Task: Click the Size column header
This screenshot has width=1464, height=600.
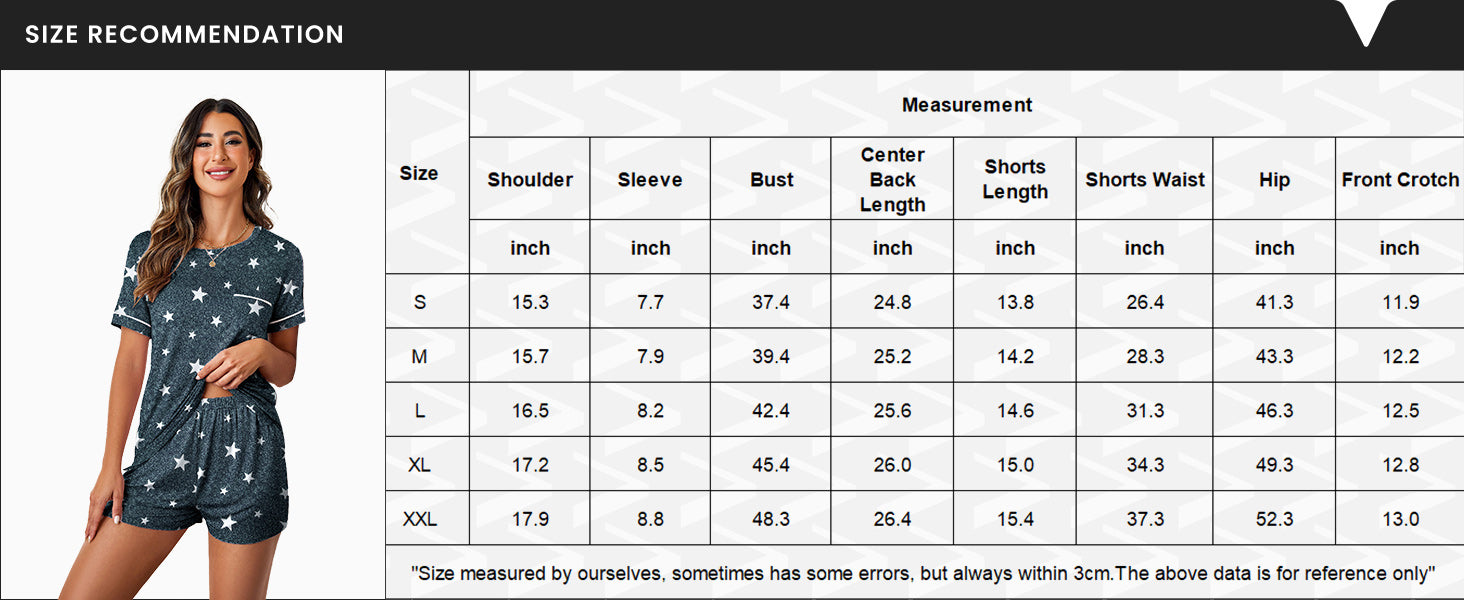Action: (x=419, y=173)
